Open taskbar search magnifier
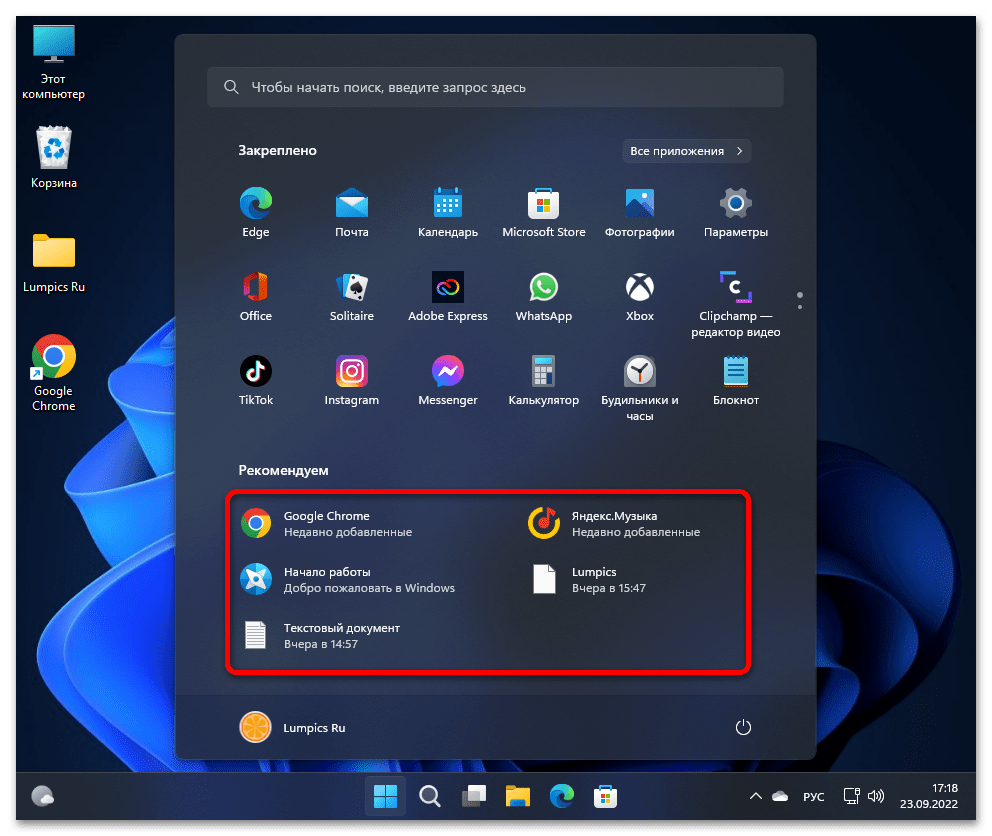This screenshot has height=836, width=992. 430,796
